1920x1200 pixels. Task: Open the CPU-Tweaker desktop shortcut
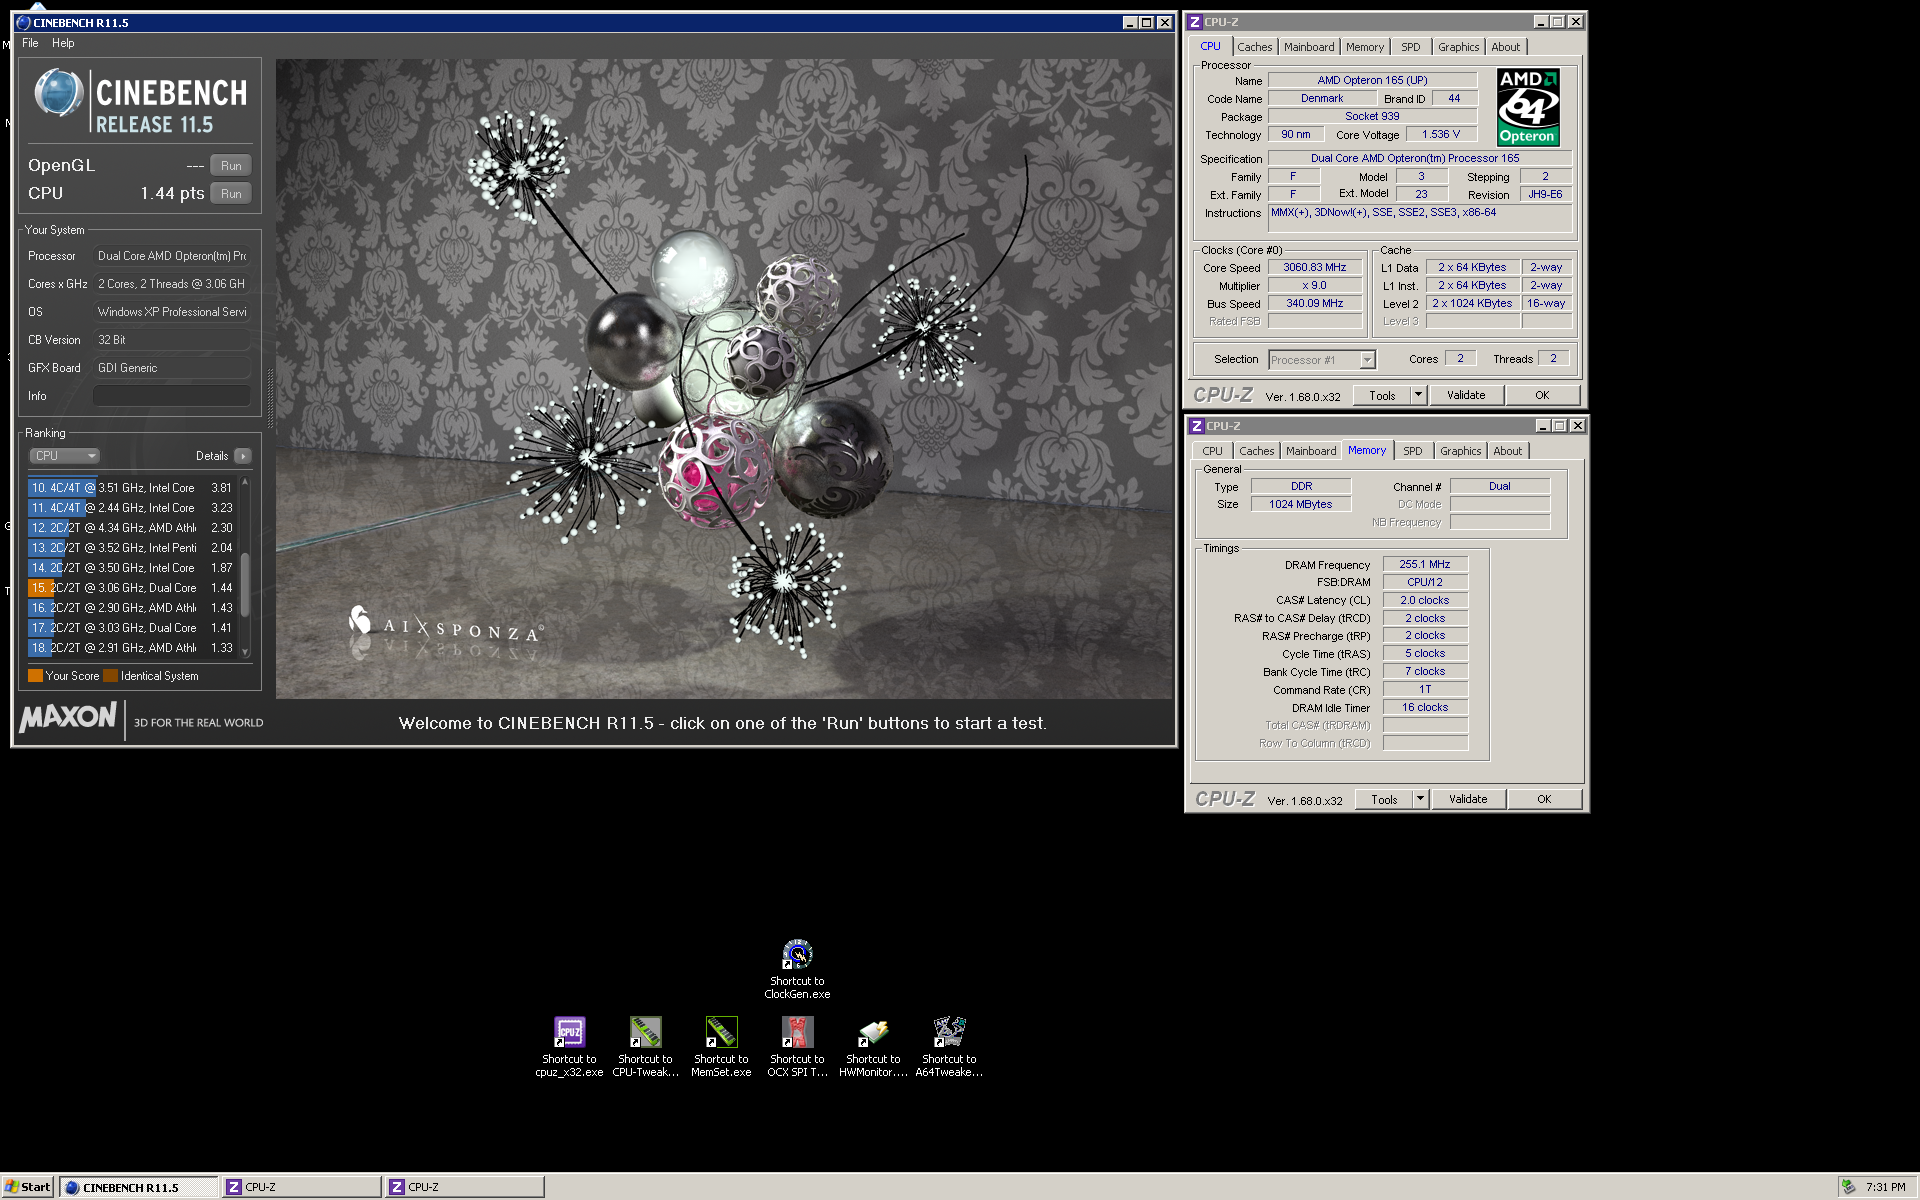point(645,1046)
